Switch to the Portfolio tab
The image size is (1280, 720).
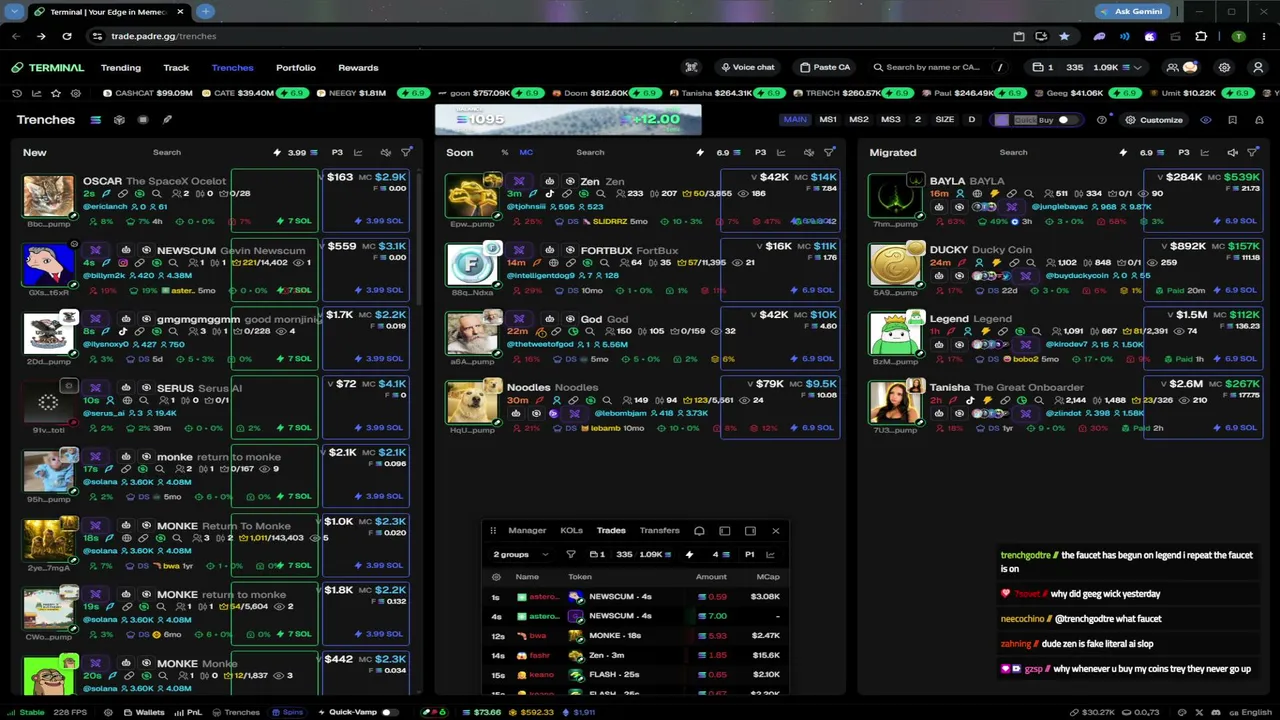coord(296,68)
